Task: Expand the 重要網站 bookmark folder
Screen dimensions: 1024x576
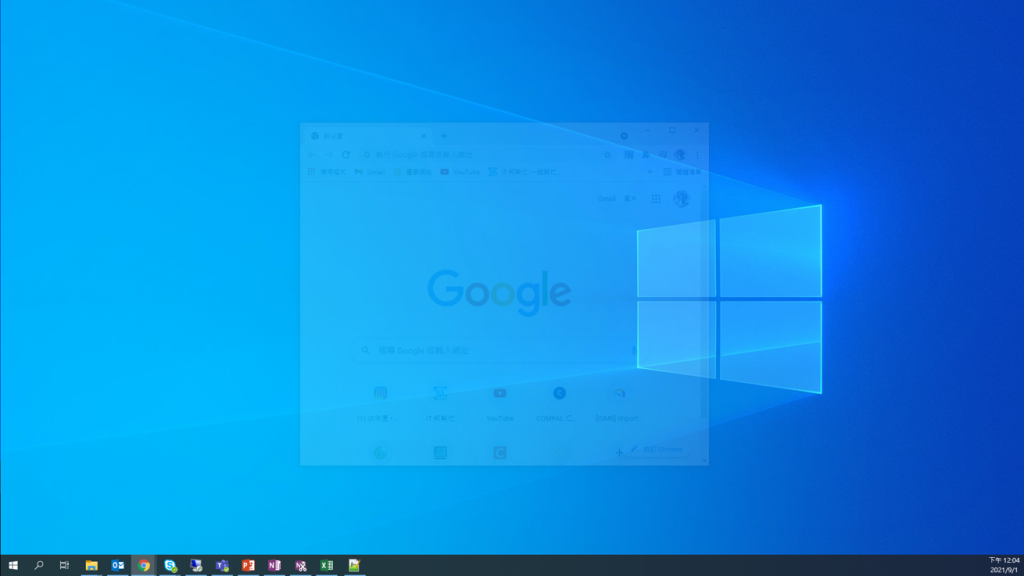Action: point(413,172)
